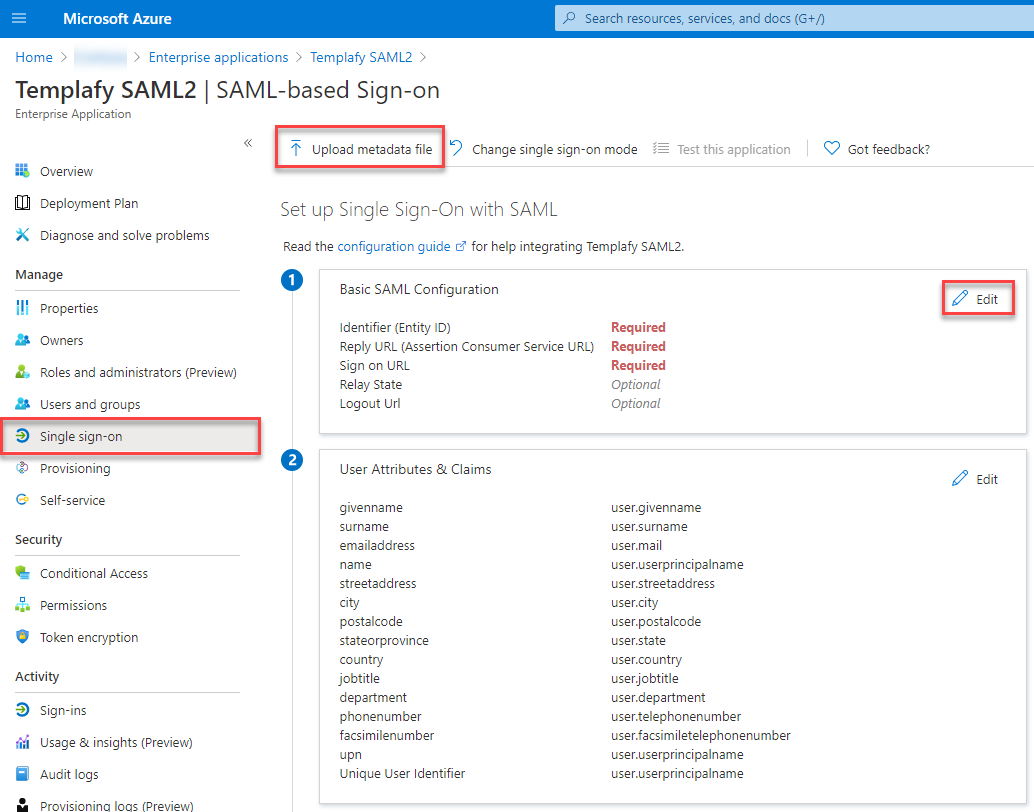Open Token encryption settings
This screenshot has width=1034, height=812.
(x=87, y=637)
